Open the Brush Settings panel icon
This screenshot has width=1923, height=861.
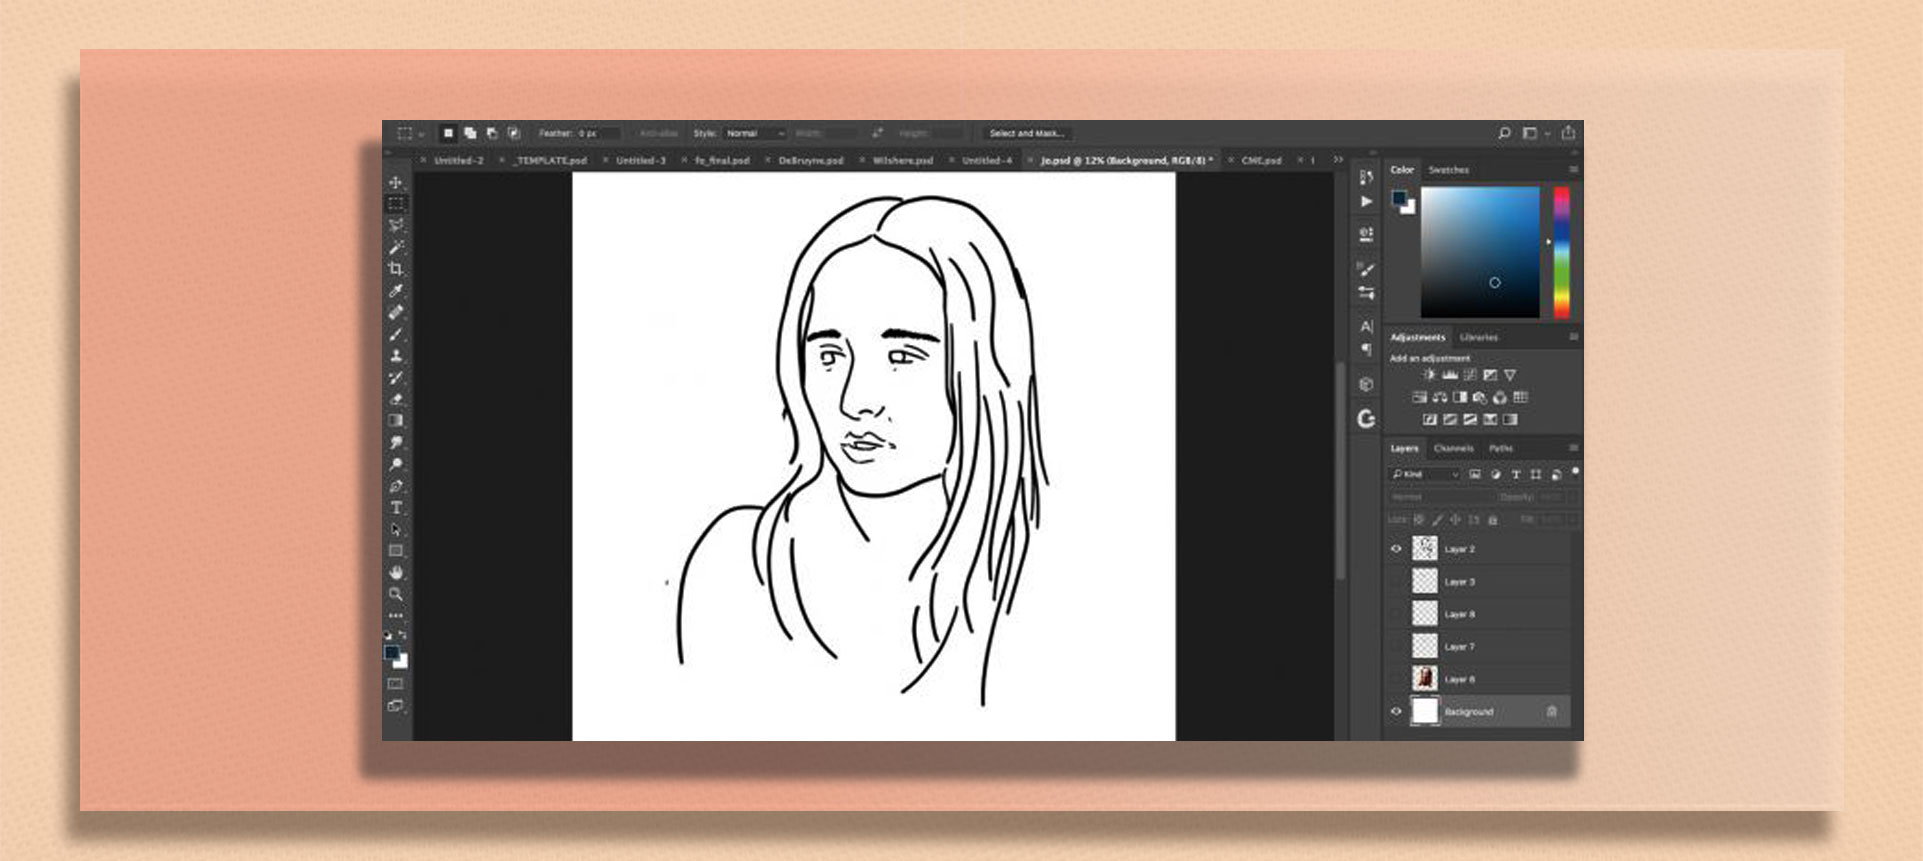pyautogui.click(x=1366, y=269)
